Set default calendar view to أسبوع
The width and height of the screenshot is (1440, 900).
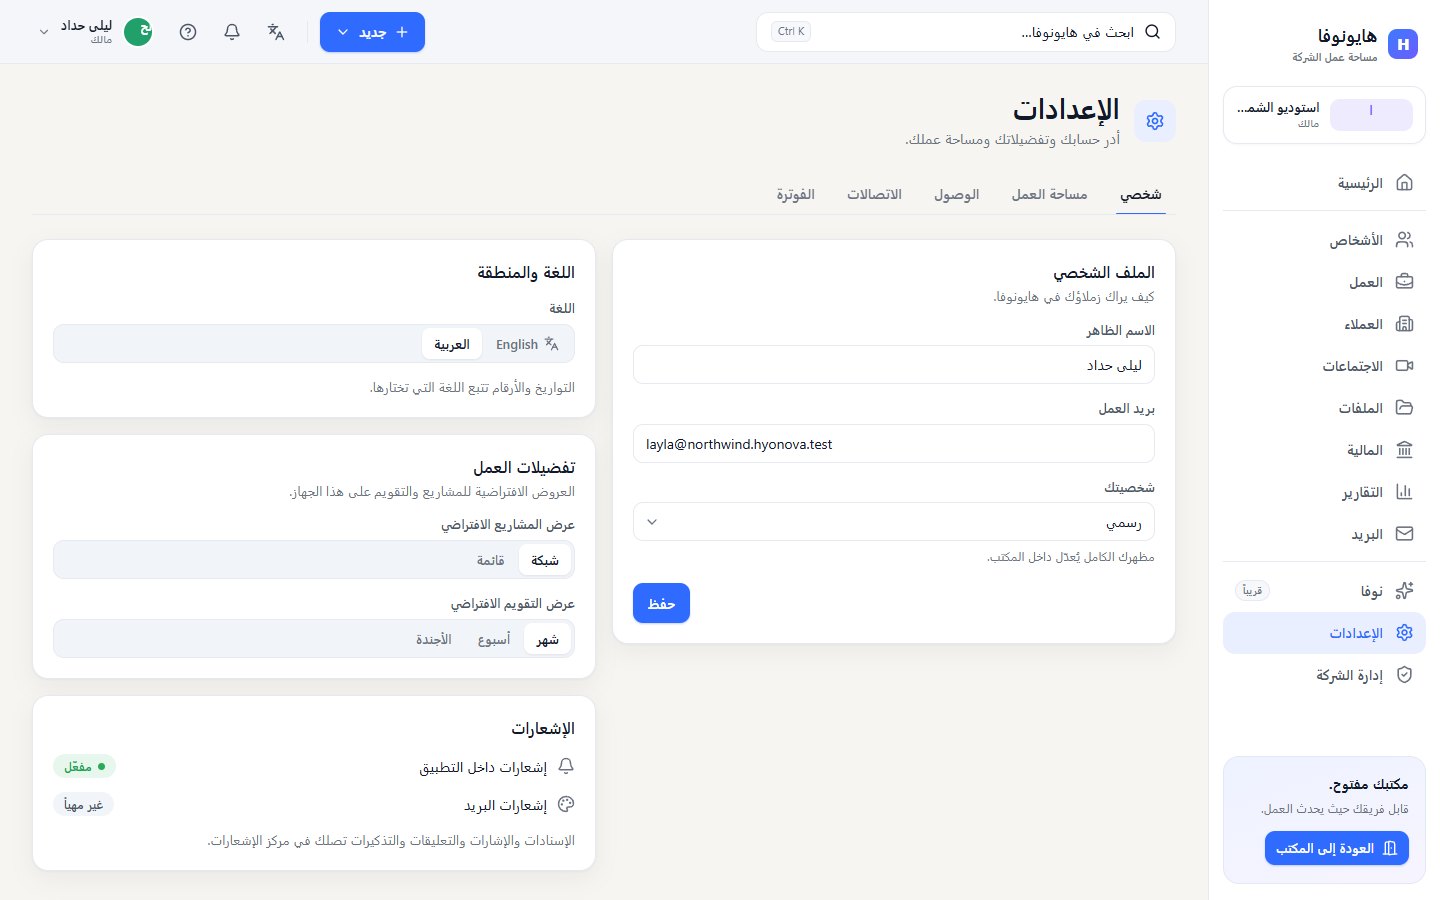[x=494, y=639]
